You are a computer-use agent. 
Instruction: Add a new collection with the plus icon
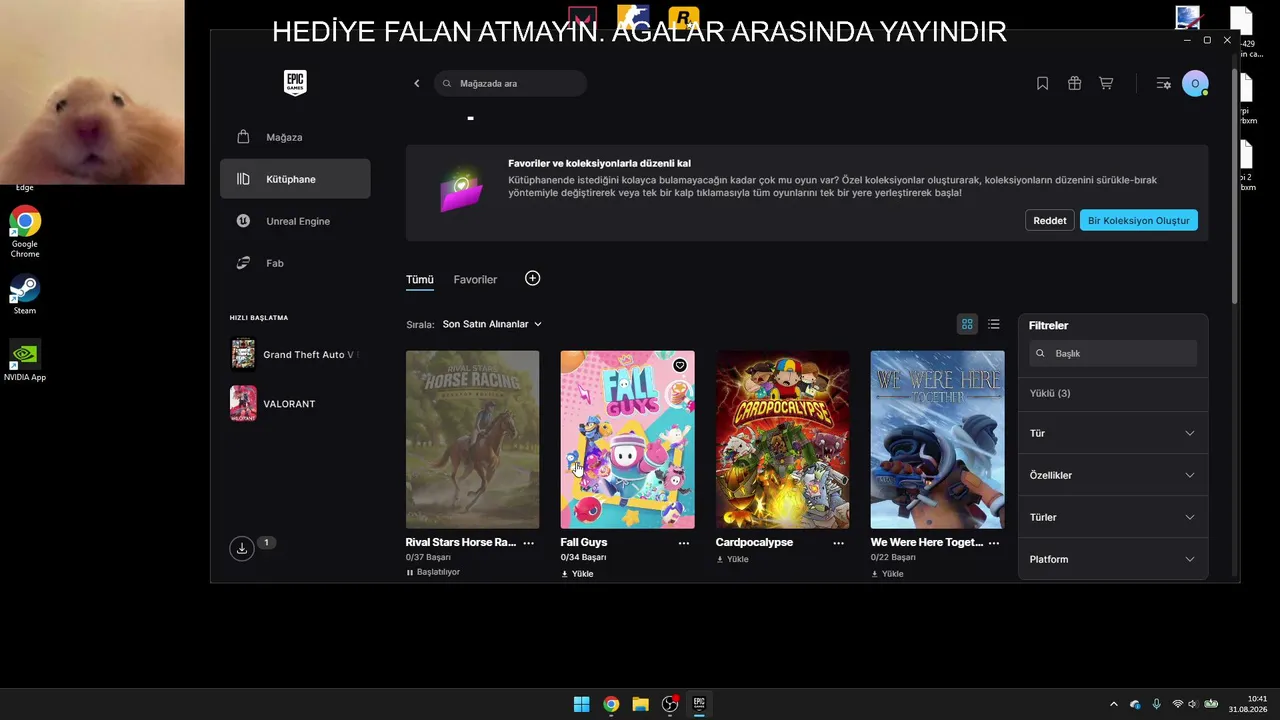(x=532, y=278)
